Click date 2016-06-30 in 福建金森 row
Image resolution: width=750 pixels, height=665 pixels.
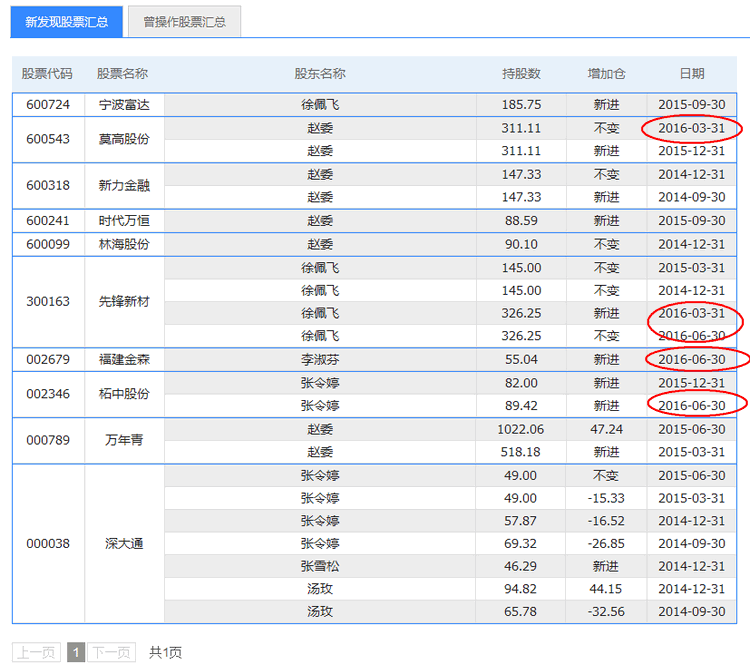[692, 360]
